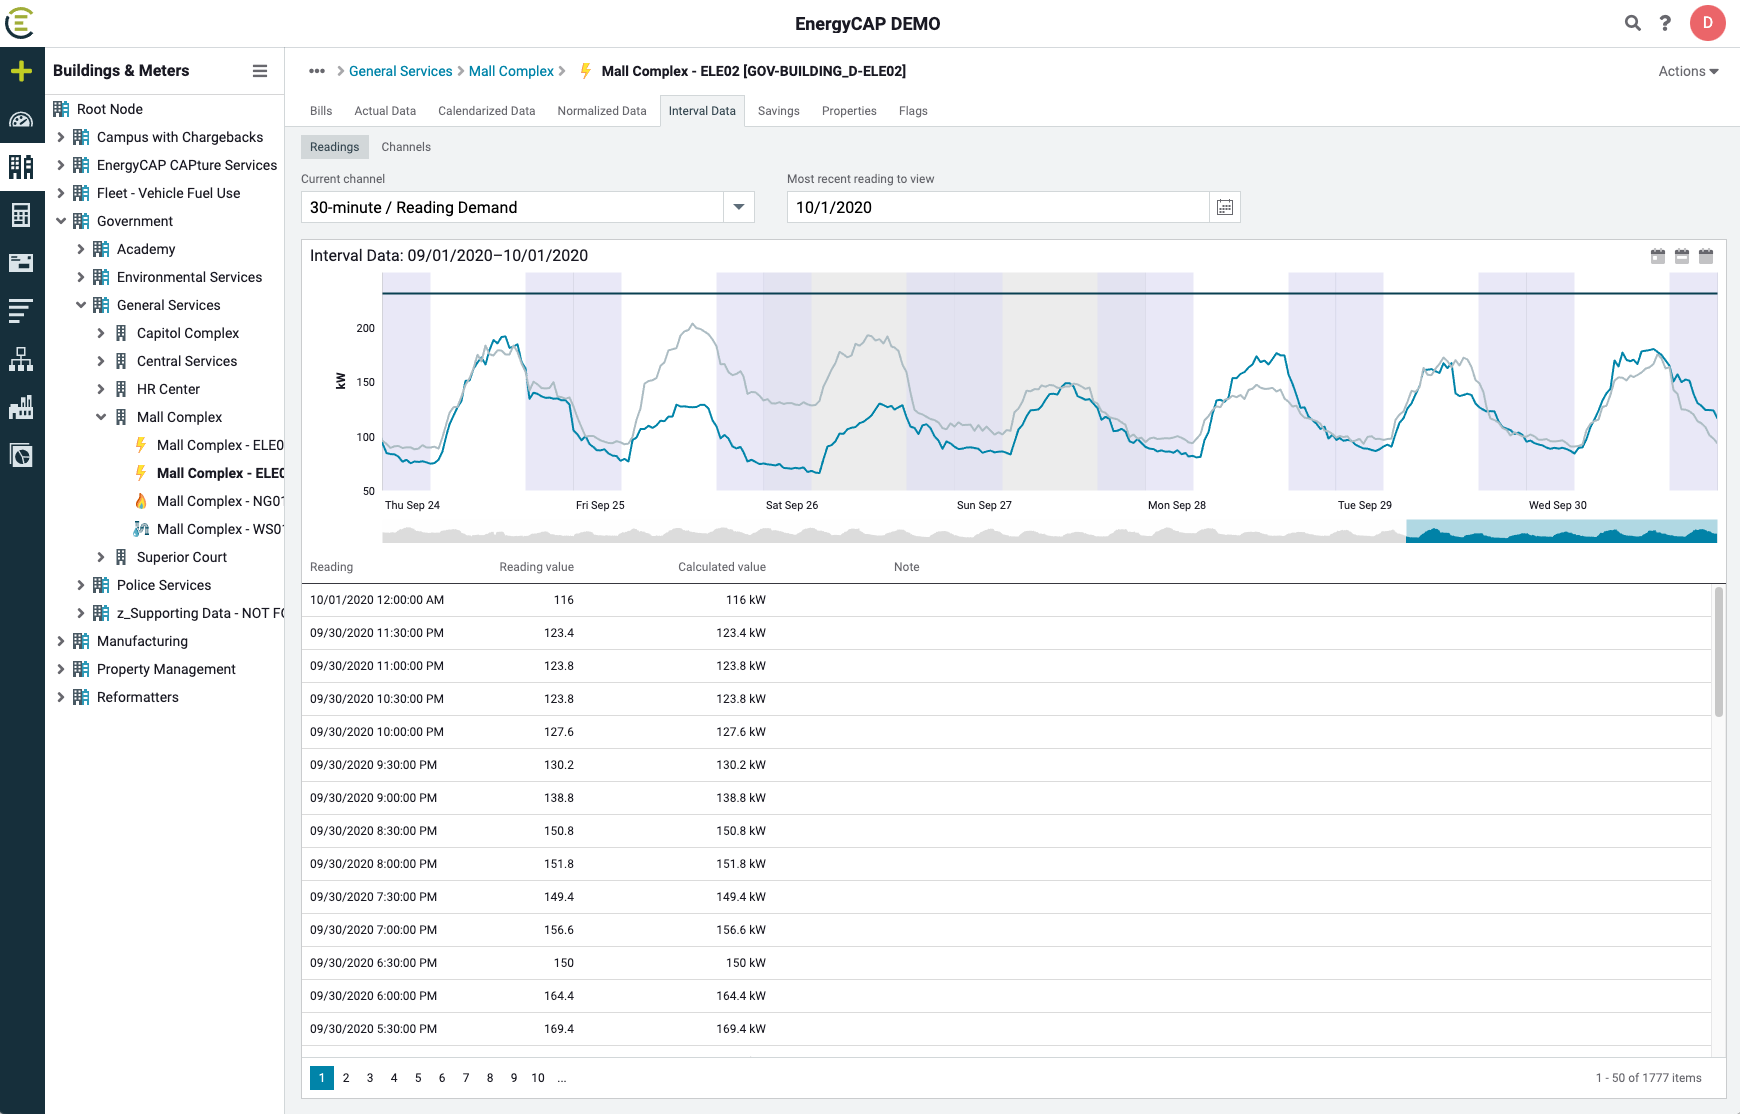Switch to the Normalized Data tab
Screen dimensions: 1740x1114
pyautogui.click(x=602, y=111)
